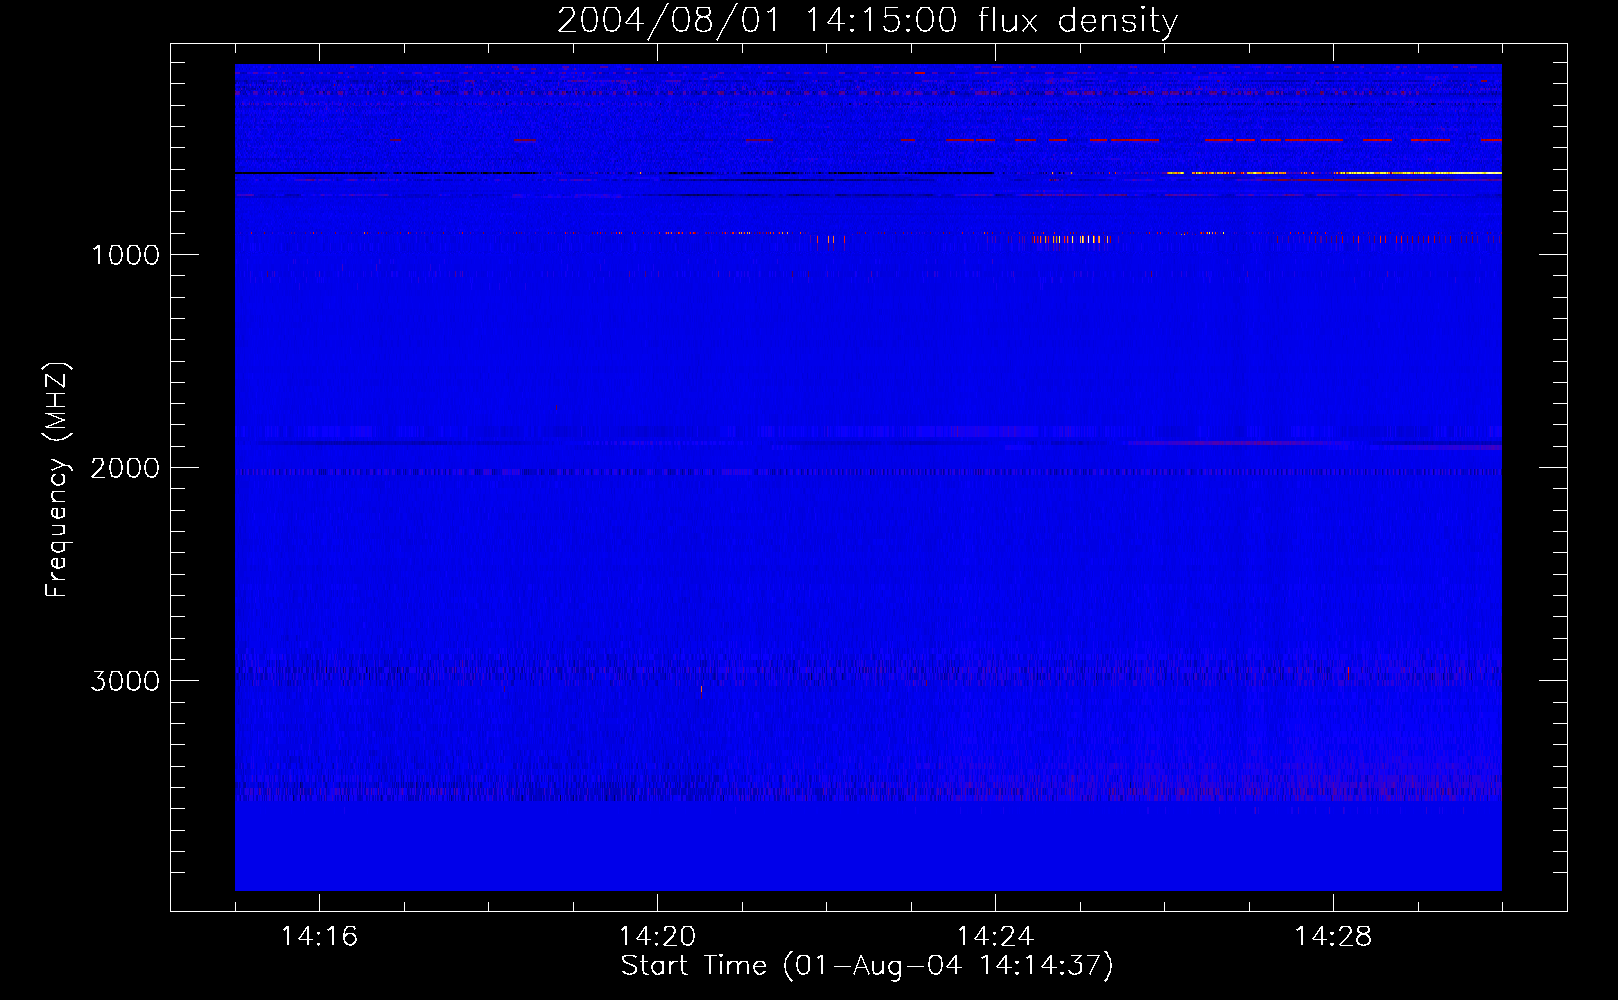Click the 'Frequency (MHZ)' y-axis label
Viewport: 1618px width, 1000px height.
point(57,480)
